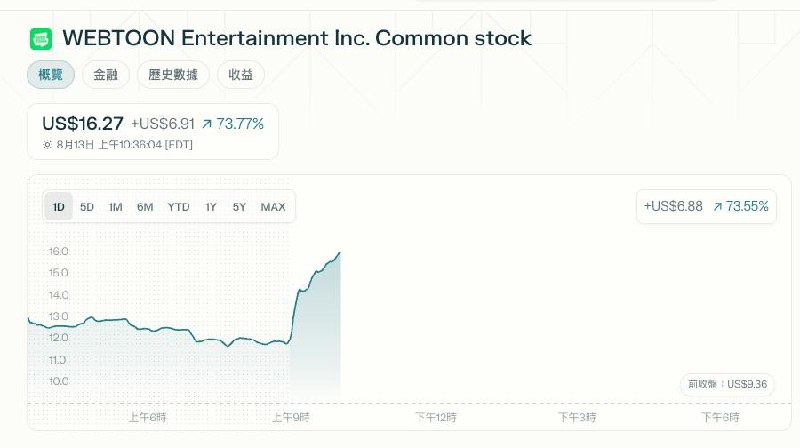This screenshot has height=448, width=800.
Task: Open the 概覽 tab
Action: pyautogui.click(x=50, y=74)
